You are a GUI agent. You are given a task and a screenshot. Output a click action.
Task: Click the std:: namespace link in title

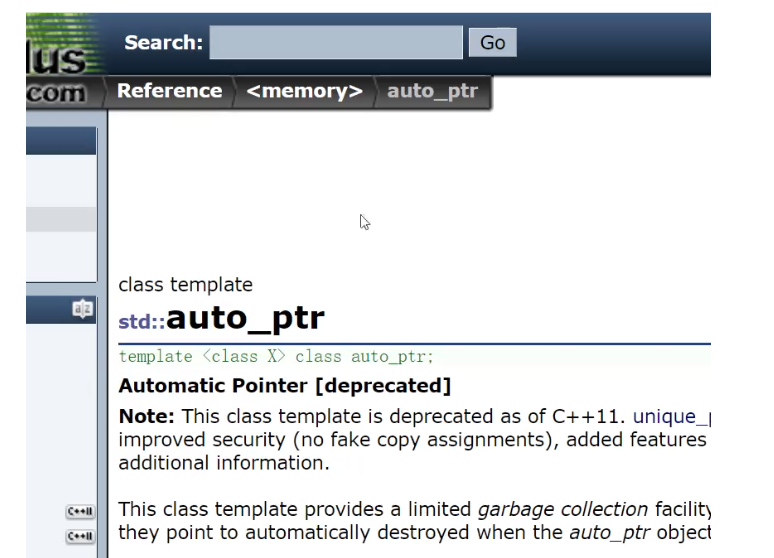(x=142, y=322)
